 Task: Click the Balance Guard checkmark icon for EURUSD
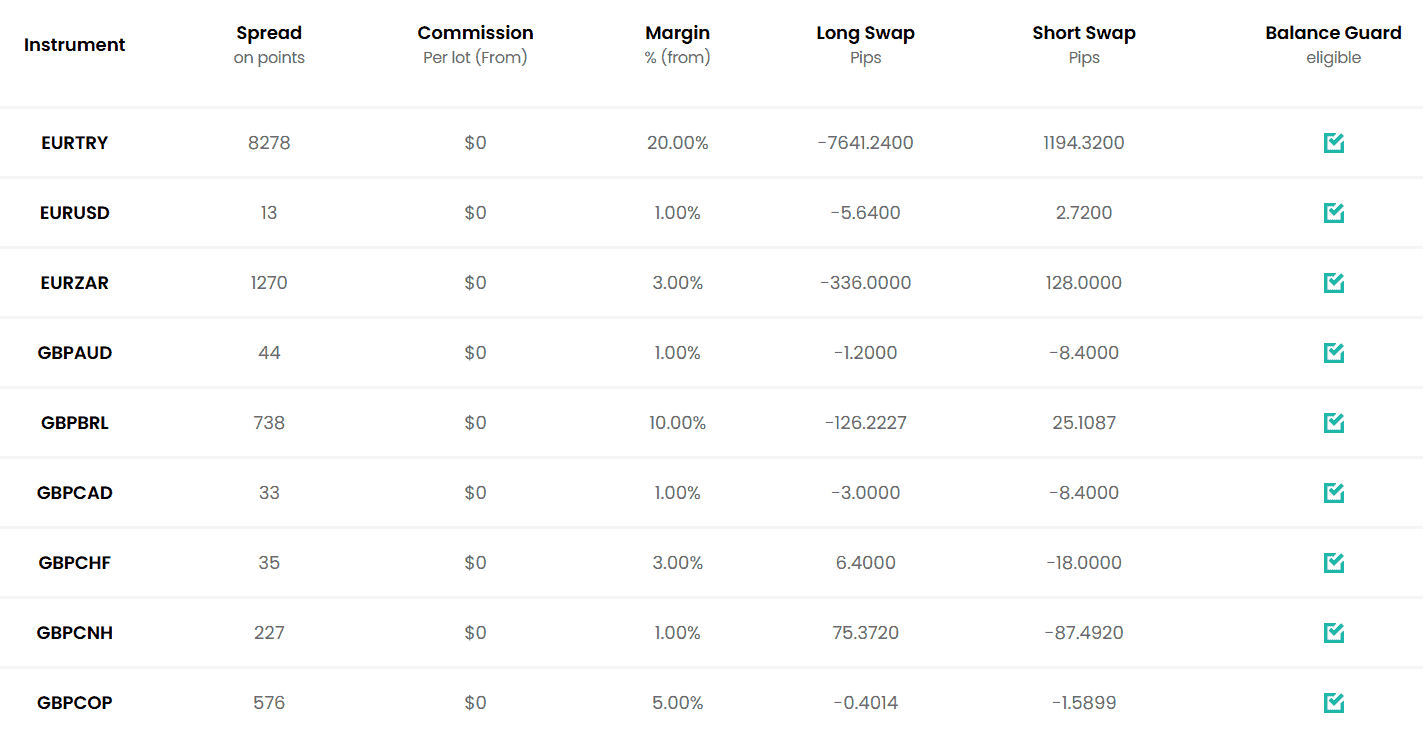click(1333, 212)
